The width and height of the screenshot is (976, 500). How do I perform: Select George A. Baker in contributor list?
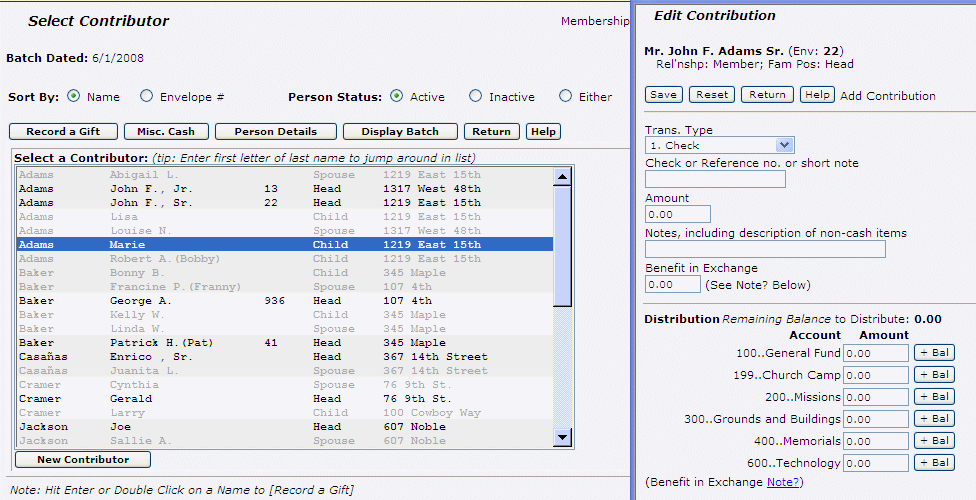140,300
